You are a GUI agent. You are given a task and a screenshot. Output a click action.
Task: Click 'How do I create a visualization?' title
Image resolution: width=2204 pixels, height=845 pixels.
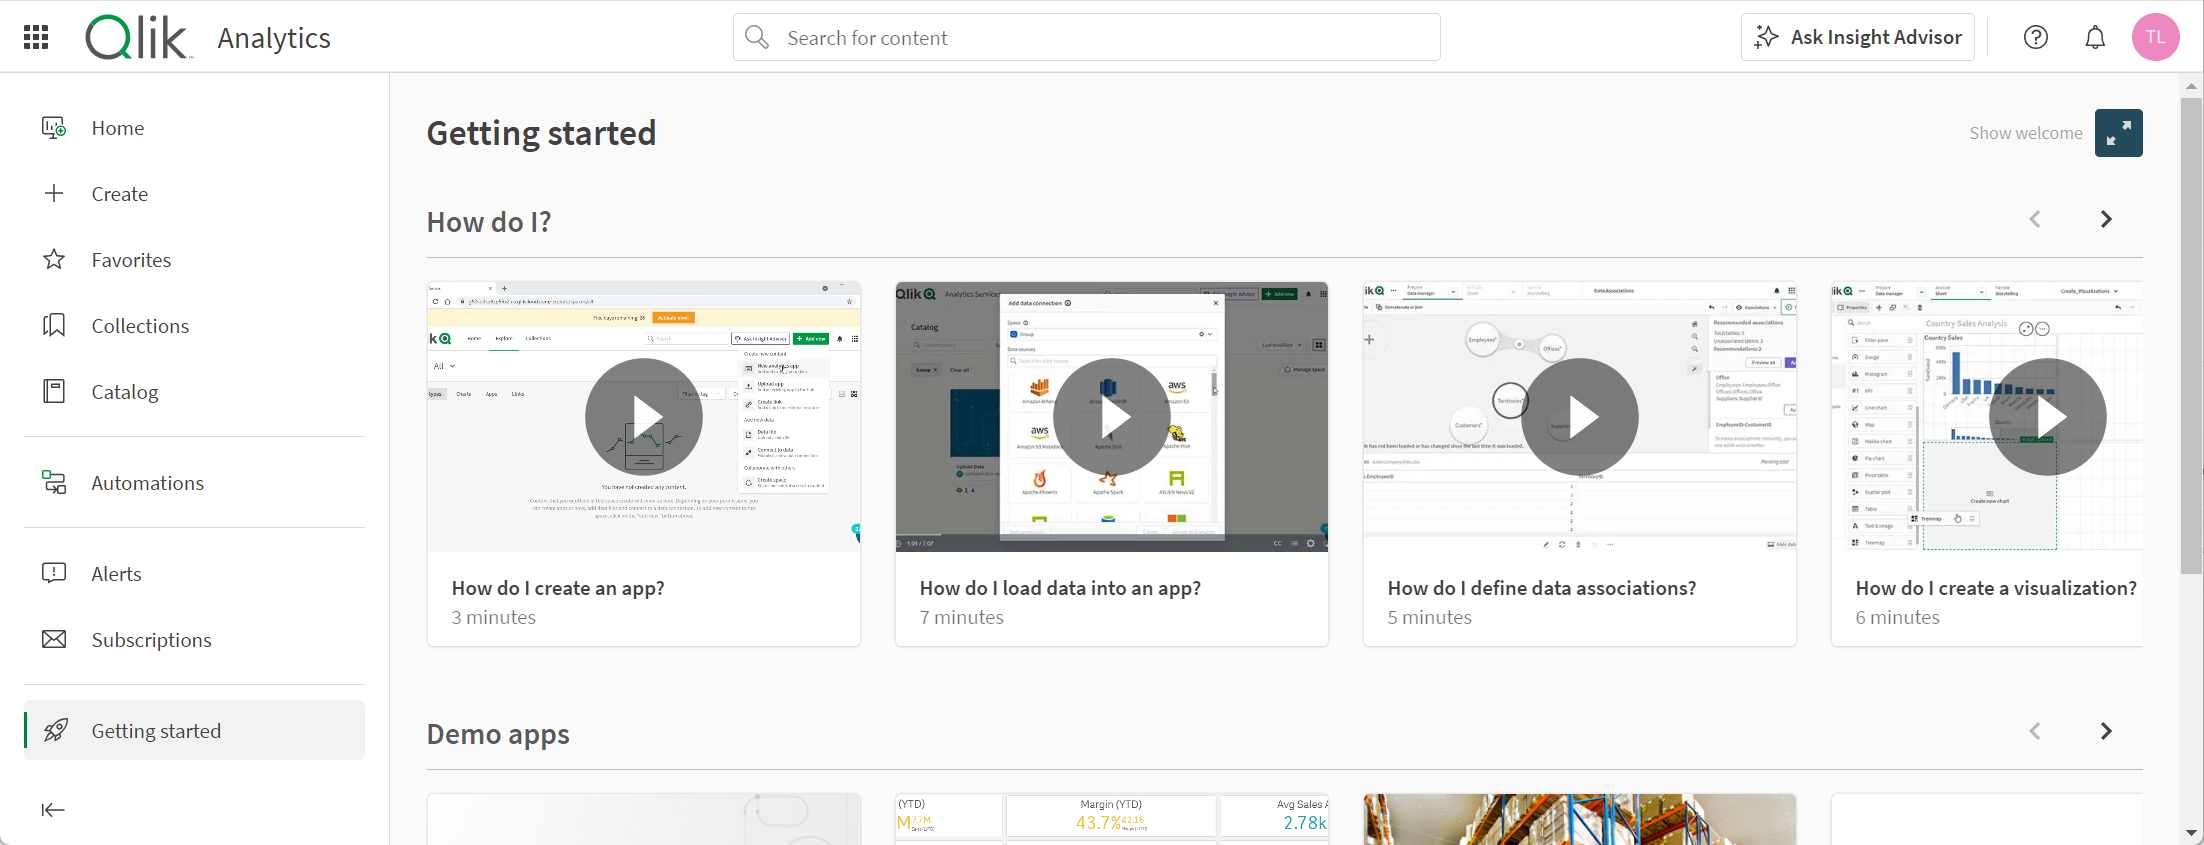[x=1996, y=588]
